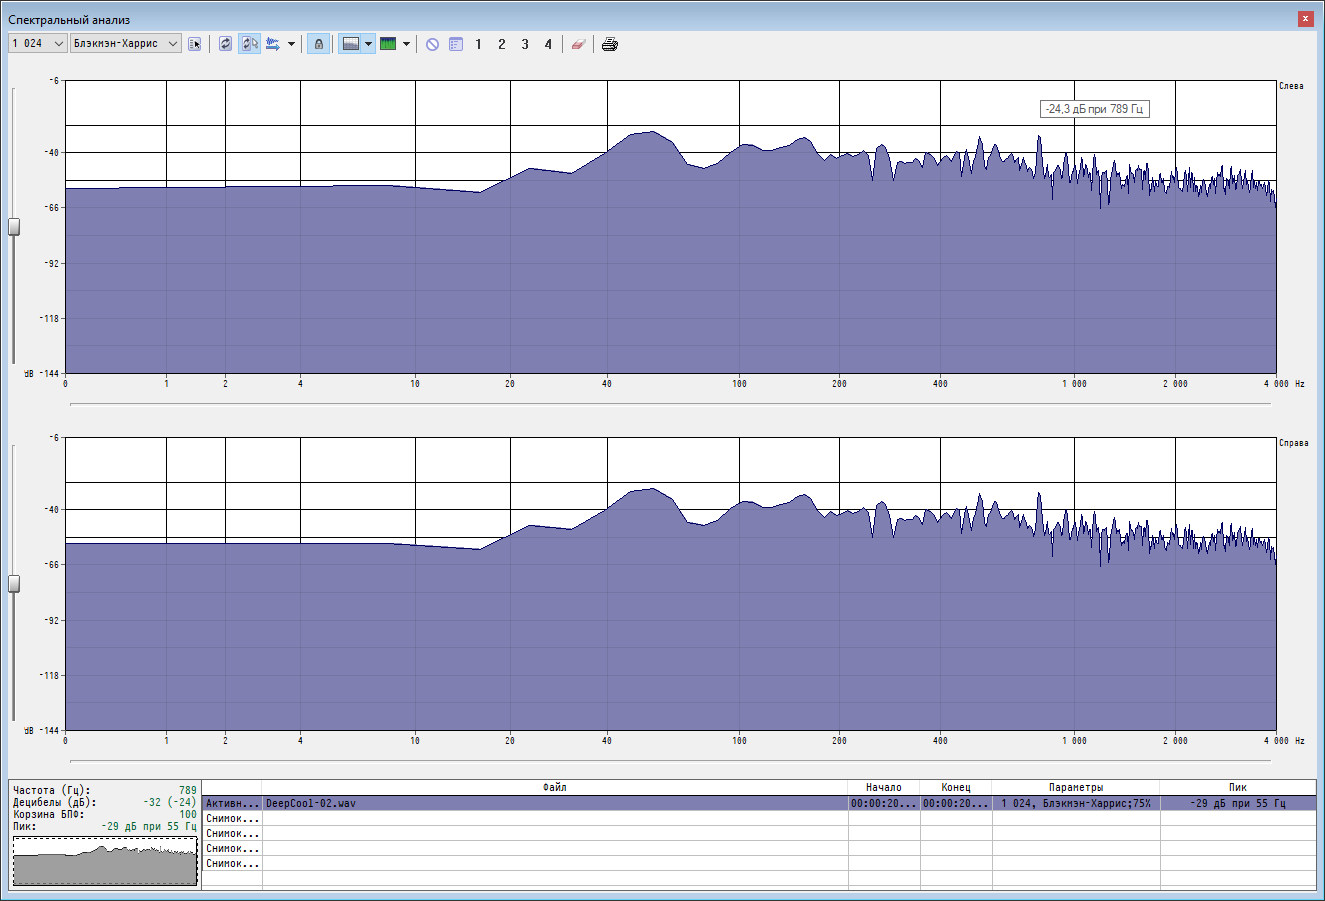Click the Начало column header

point(884,788)
